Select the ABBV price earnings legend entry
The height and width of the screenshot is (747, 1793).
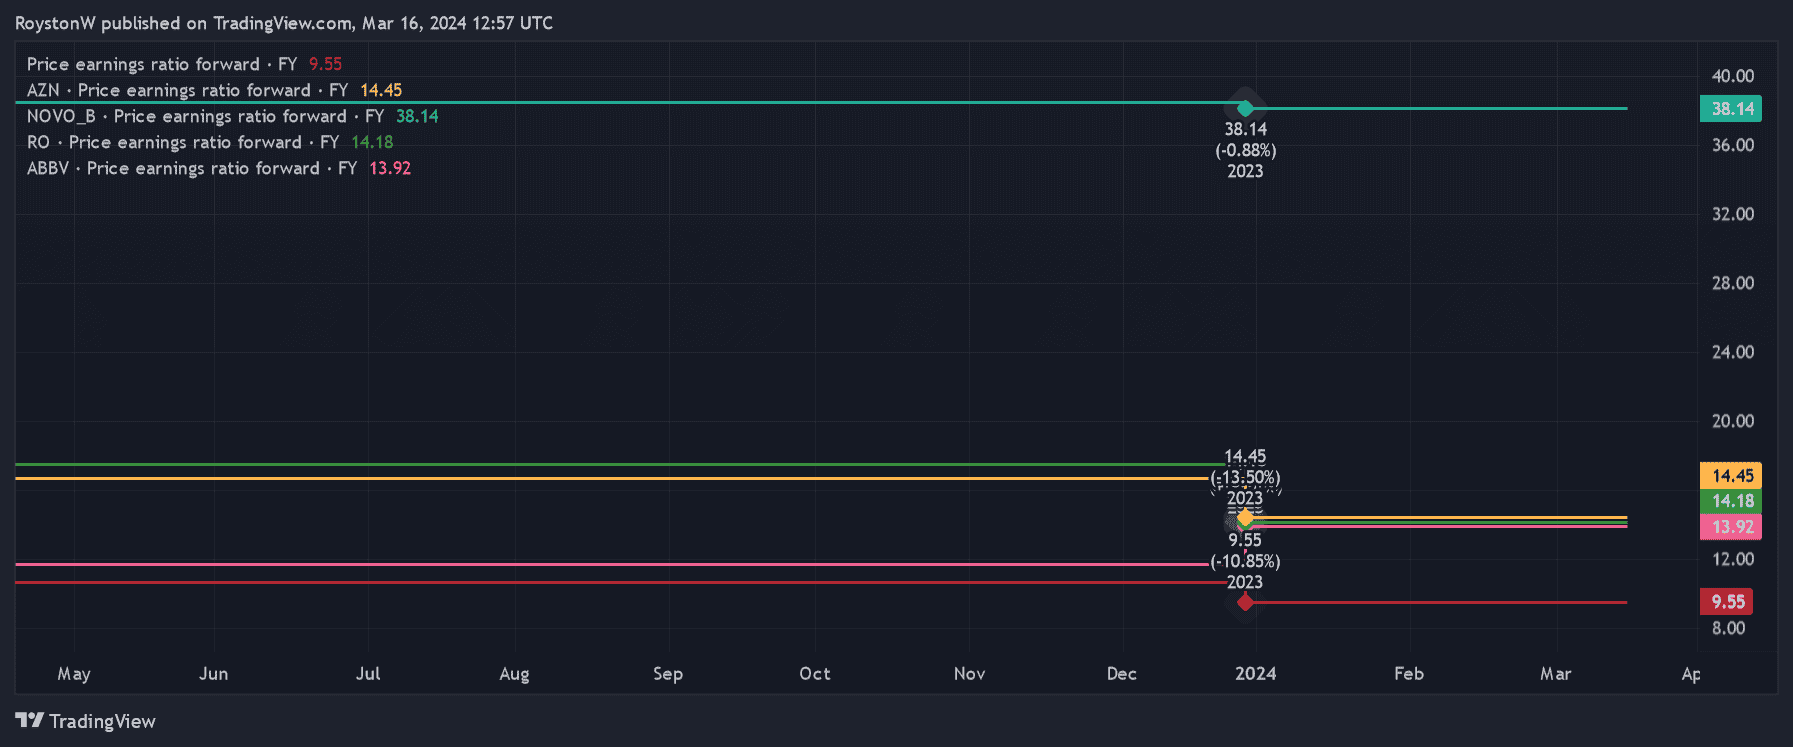(x=218, y=168)
